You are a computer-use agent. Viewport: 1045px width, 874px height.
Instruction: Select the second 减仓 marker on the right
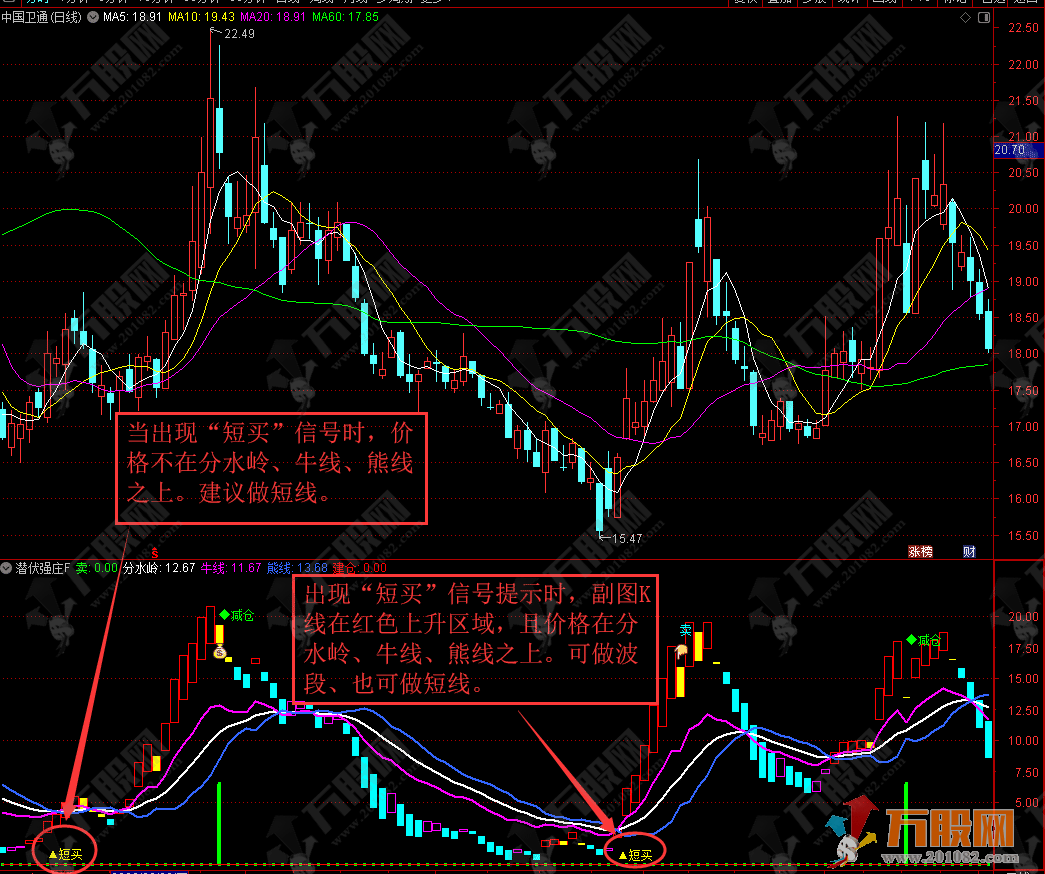coord(924,640)
